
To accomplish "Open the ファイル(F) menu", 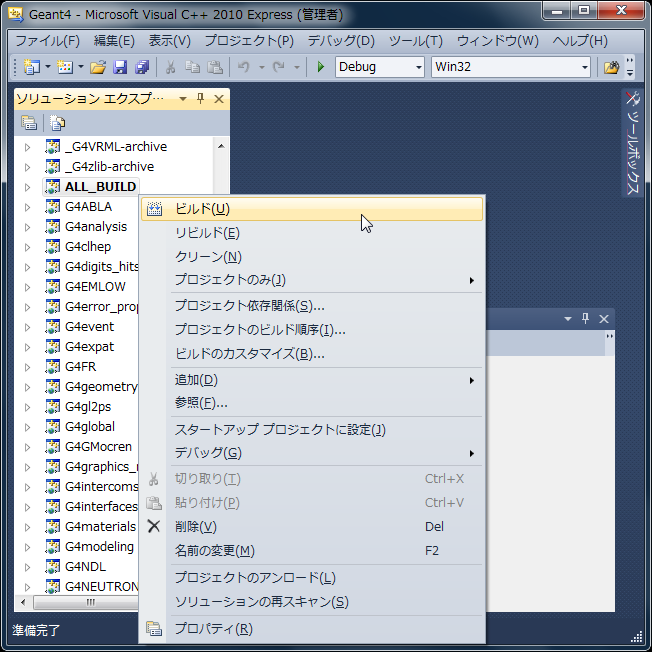I will [47, 41].
